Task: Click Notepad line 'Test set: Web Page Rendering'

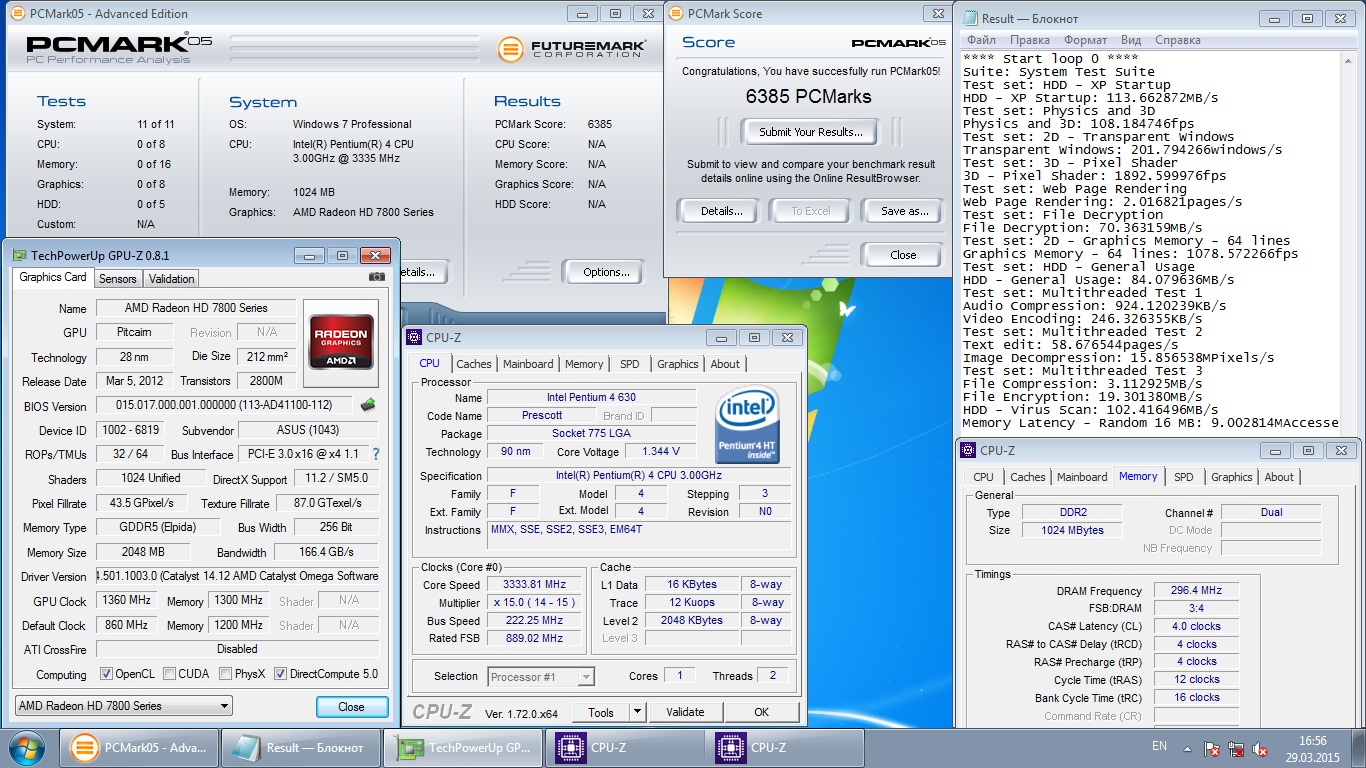Action: pos(1074,189)
